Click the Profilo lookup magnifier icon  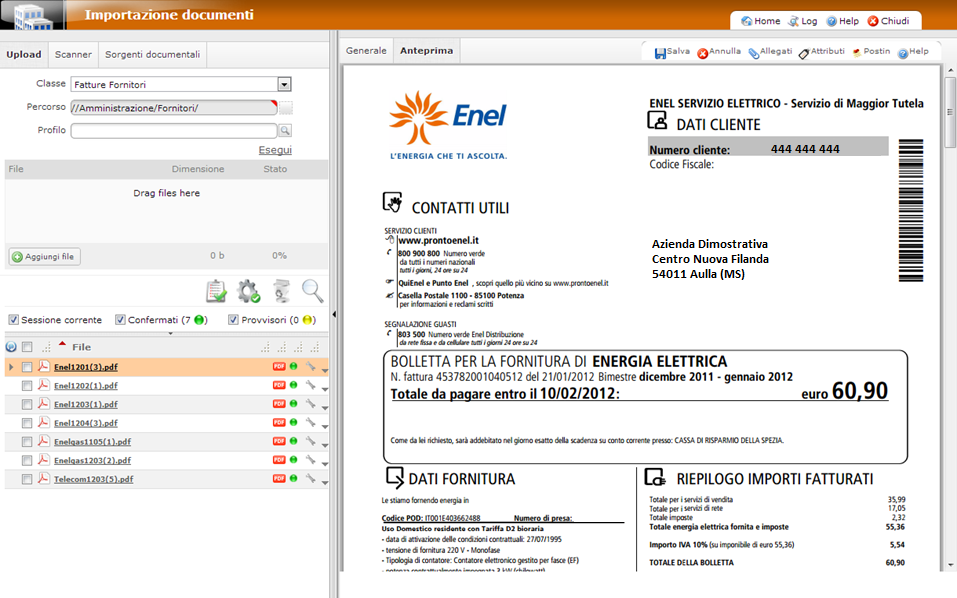285,131
